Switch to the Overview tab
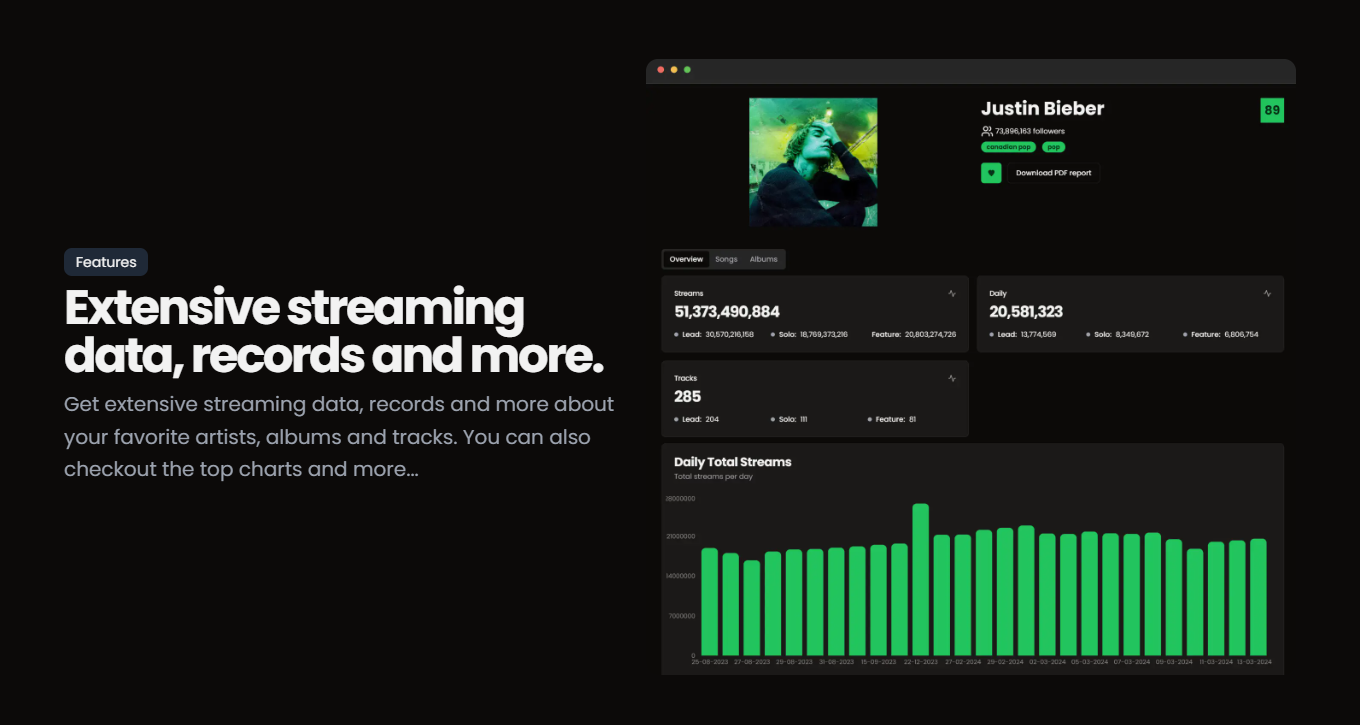1360x725 pixels. point(686,259)
